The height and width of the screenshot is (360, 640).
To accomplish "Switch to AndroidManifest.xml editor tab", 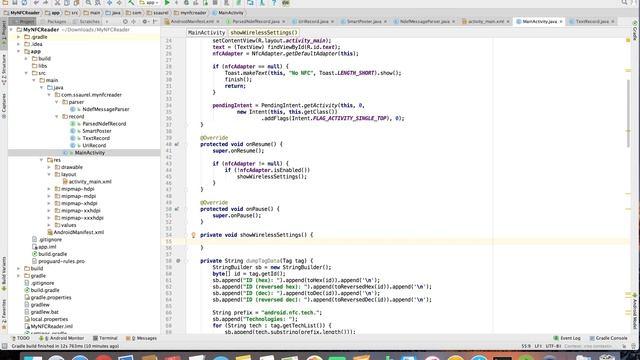I will click(192, 21).
